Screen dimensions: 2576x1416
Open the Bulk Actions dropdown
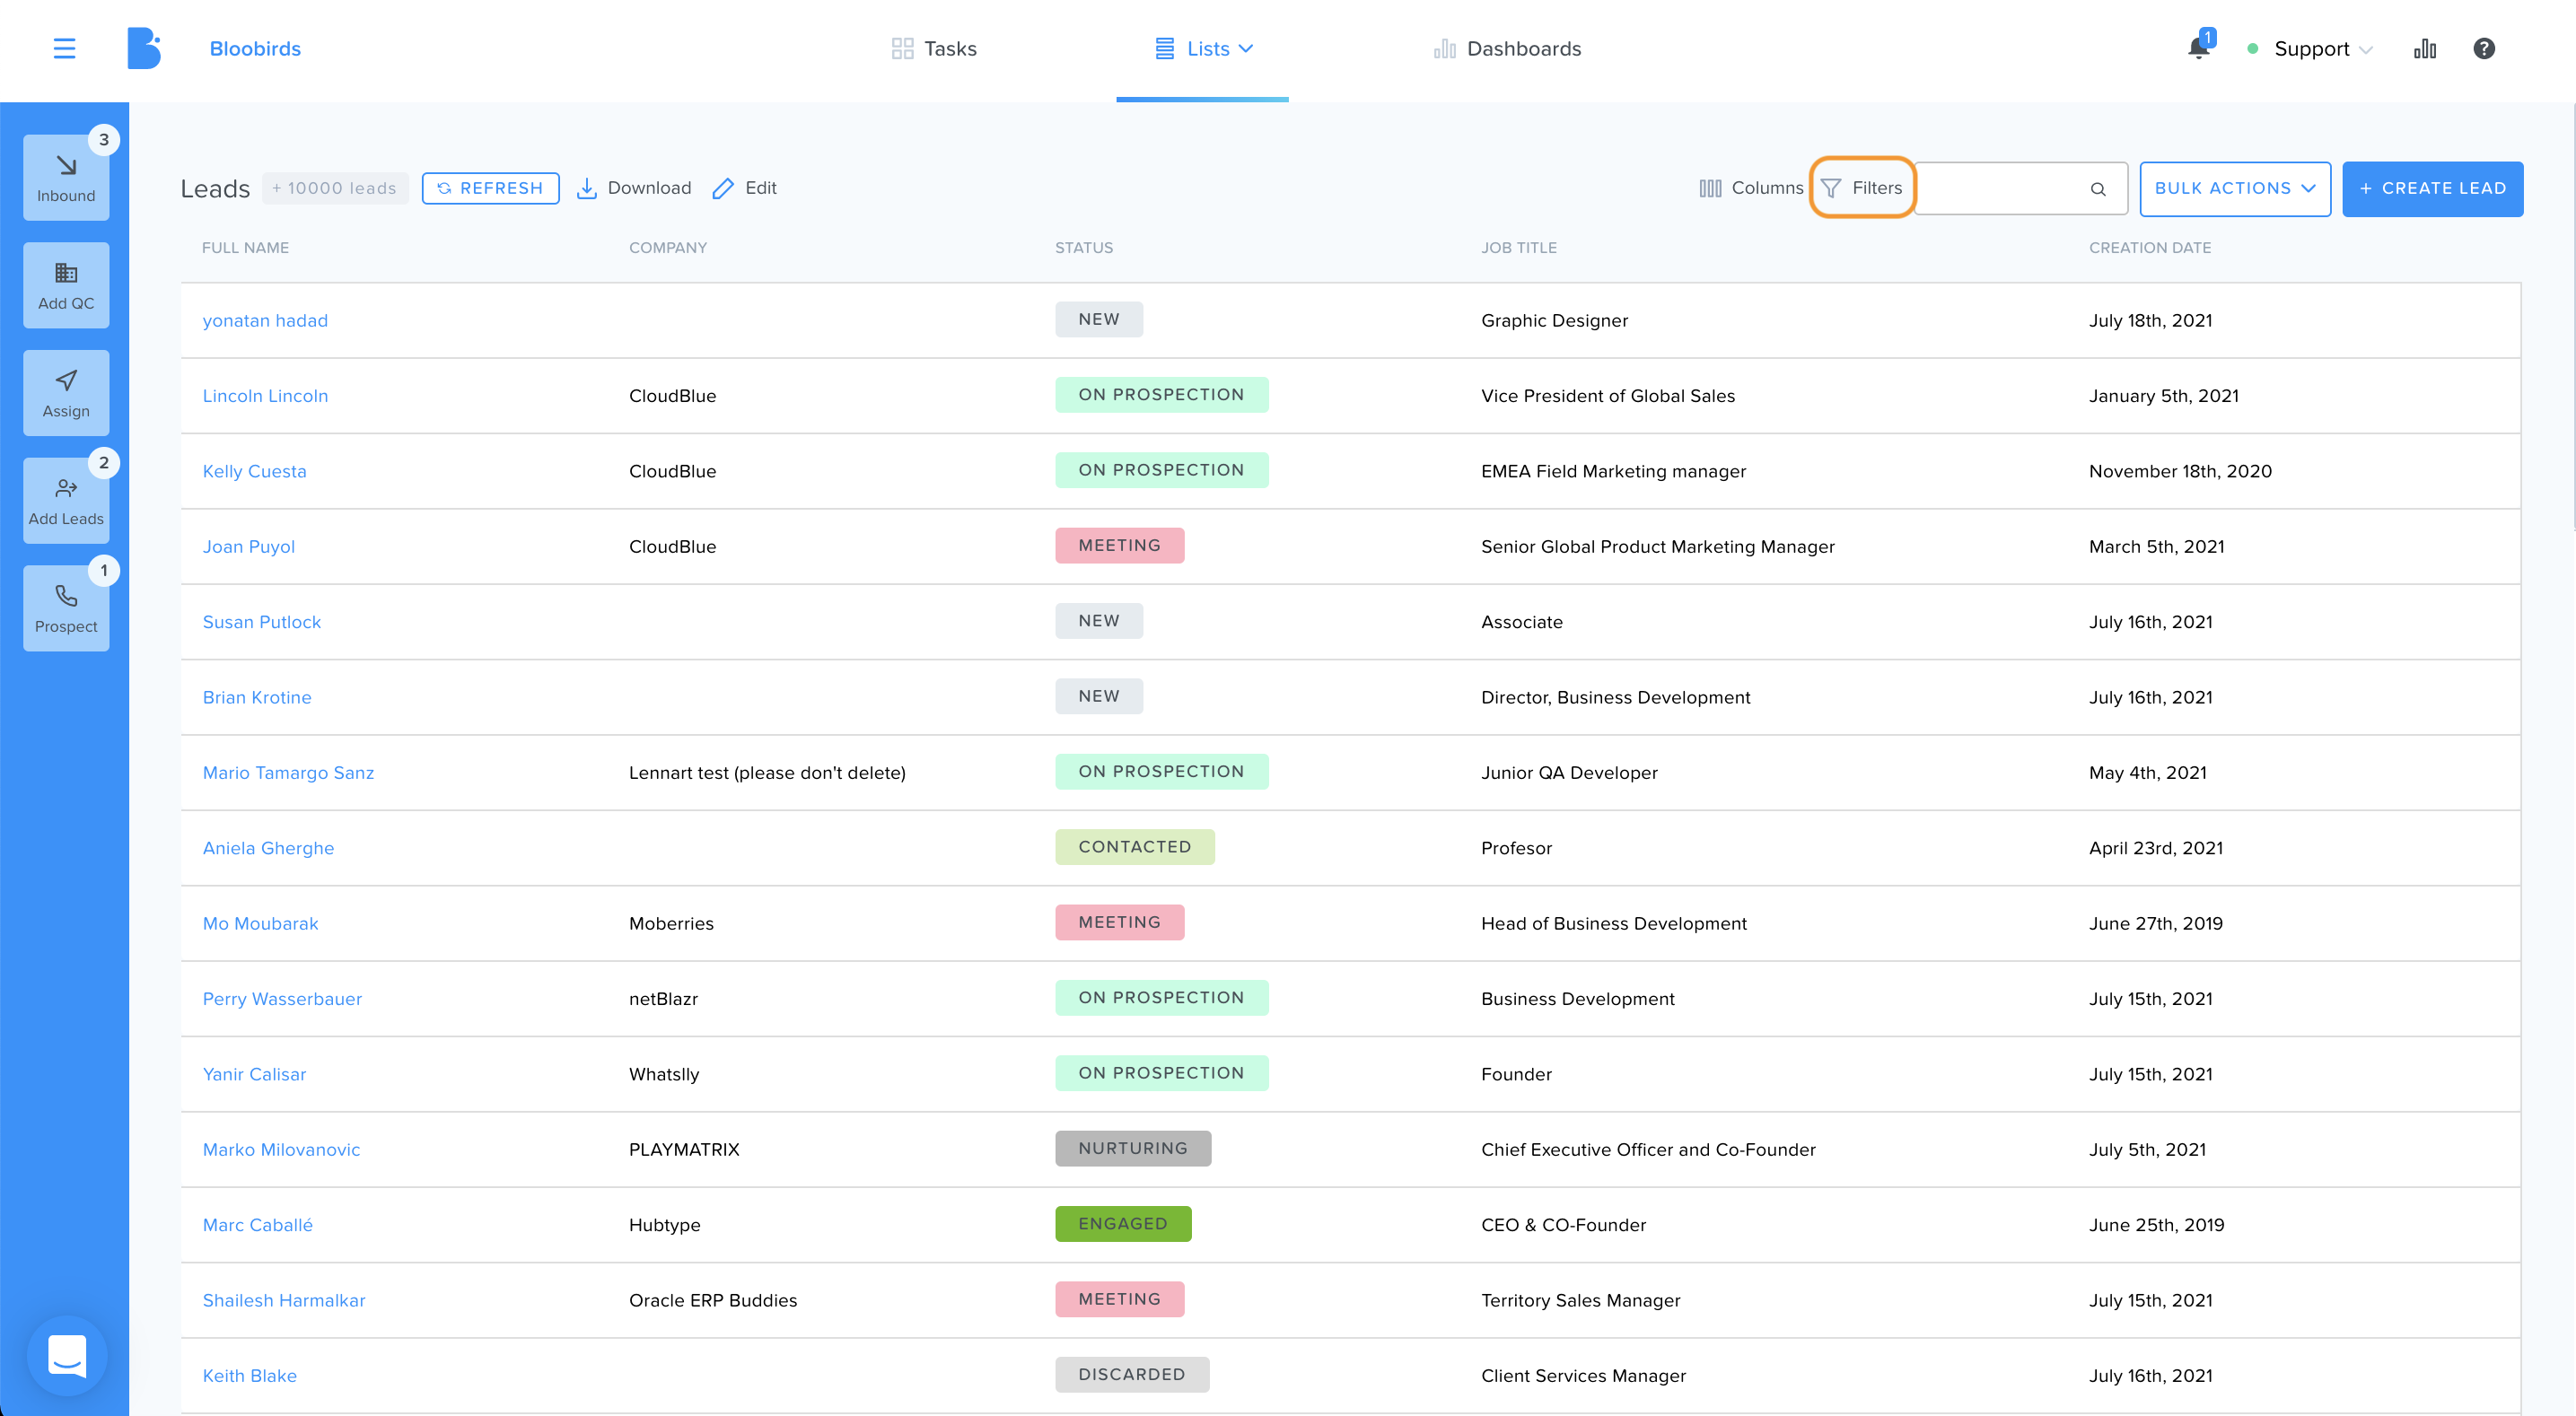[x=2235, y=188]
